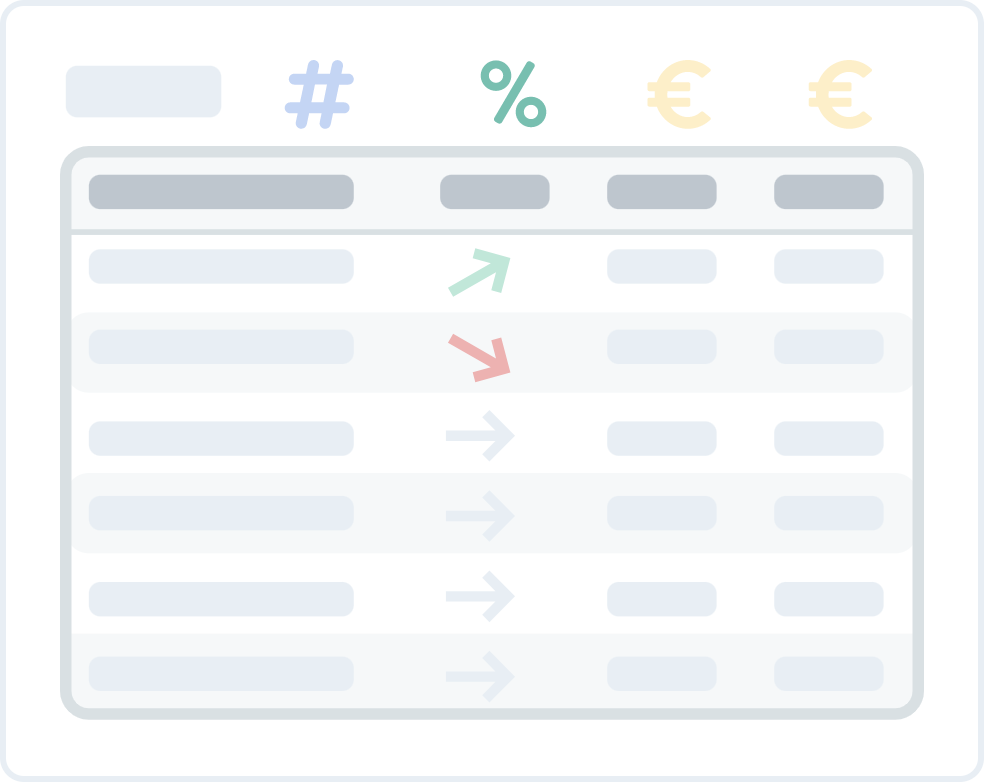Click the wide first column header
This screenshot has width=984, height=782.
221,192
